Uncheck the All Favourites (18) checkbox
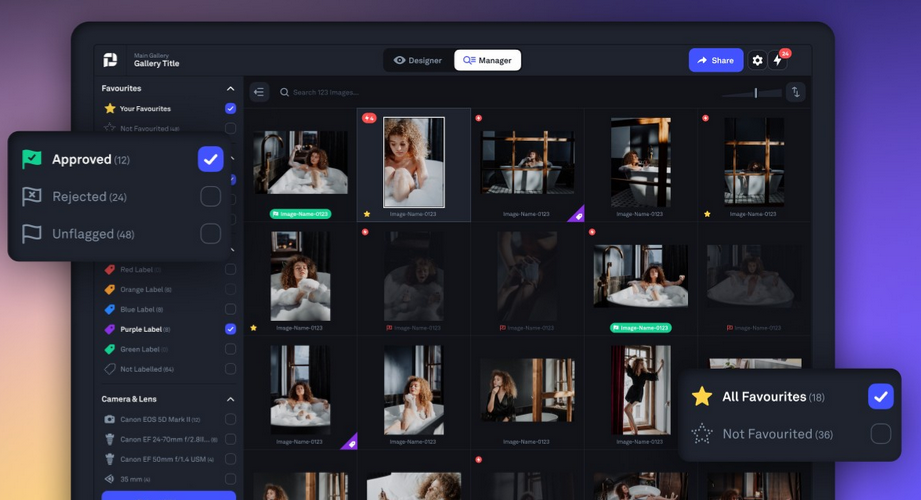921x500 pixels. click(x=880, y=397)
